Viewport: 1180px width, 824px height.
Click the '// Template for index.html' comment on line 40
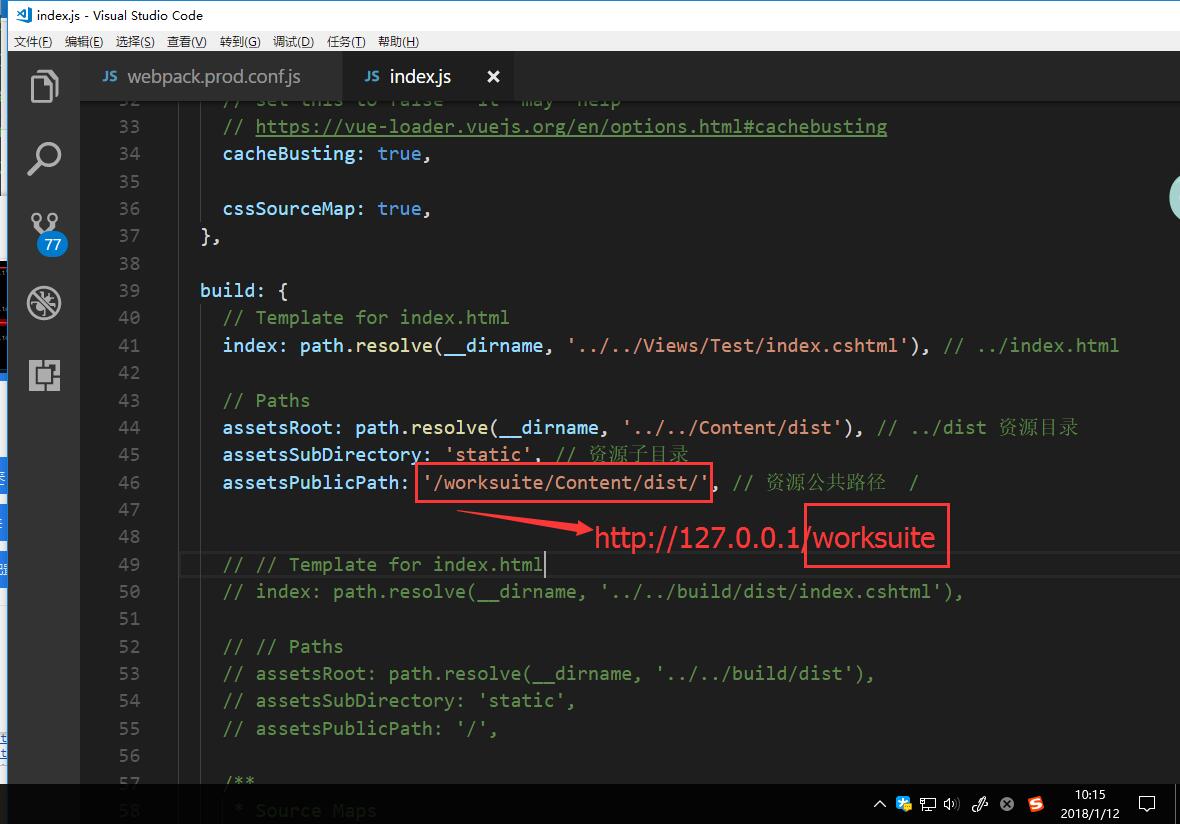366,318
